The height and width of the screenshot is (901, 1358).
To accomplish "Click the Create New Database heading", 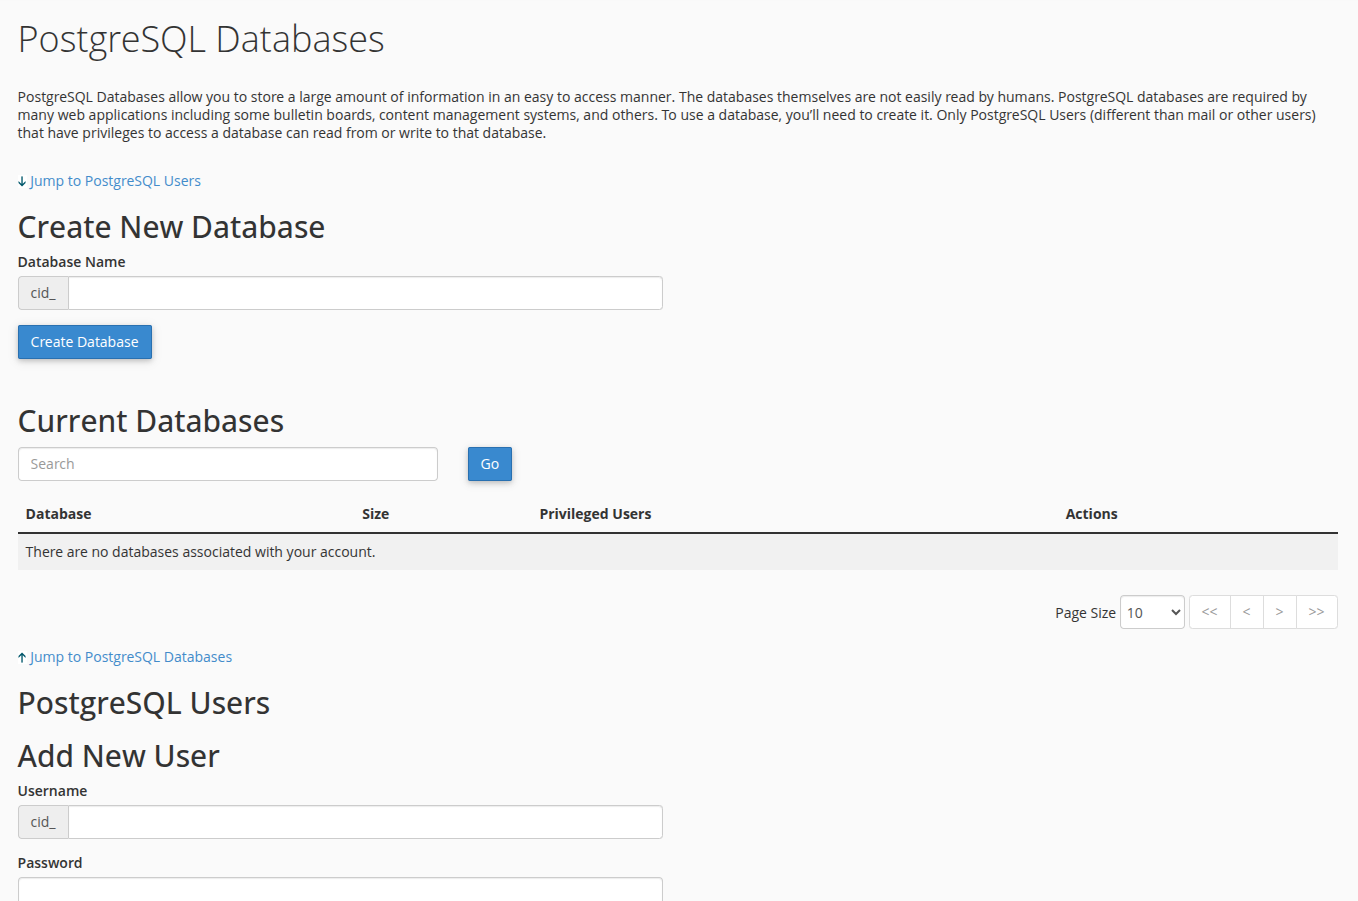I will pos(171,227).
